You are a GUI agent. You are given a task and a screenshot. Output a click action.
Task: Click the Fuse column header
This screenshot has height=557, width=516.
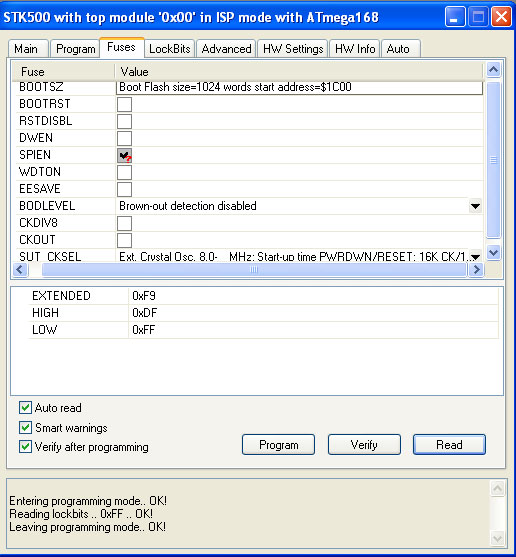(63, 72)
